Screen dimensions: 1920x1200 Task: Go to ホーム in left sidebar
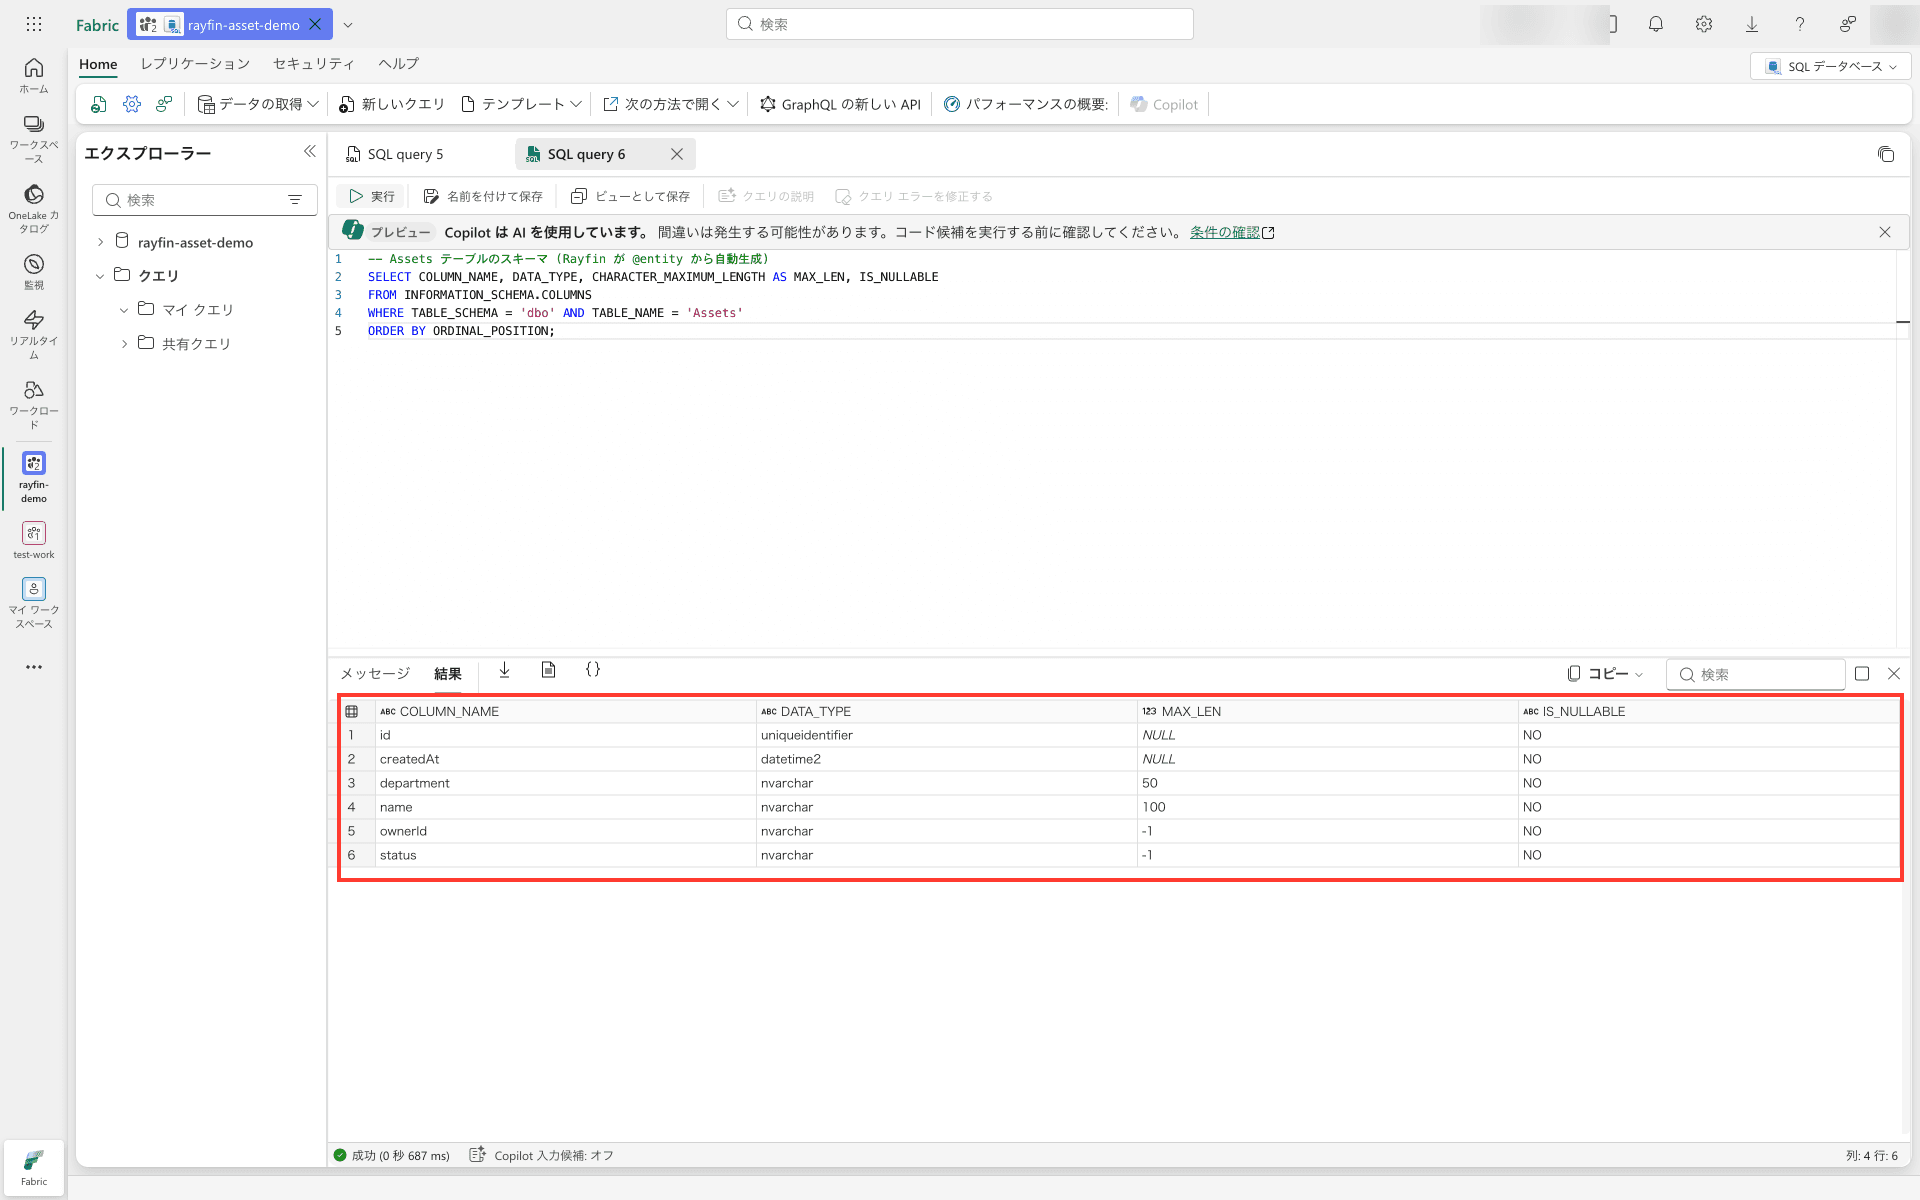[x=34, y=75]
